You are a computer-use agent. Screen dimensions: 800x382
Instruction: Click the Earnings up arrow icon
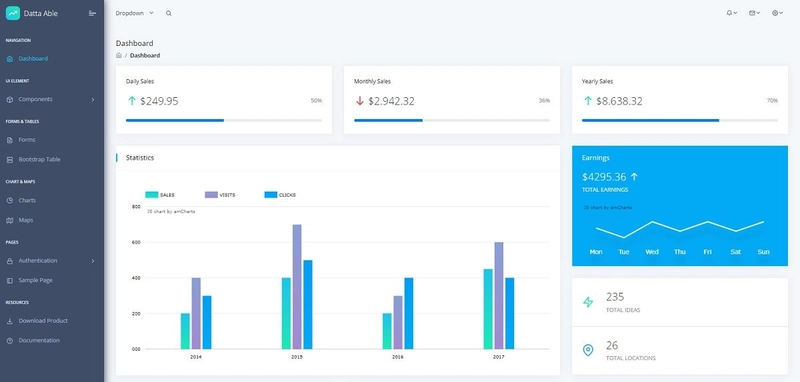pos(634,177)
